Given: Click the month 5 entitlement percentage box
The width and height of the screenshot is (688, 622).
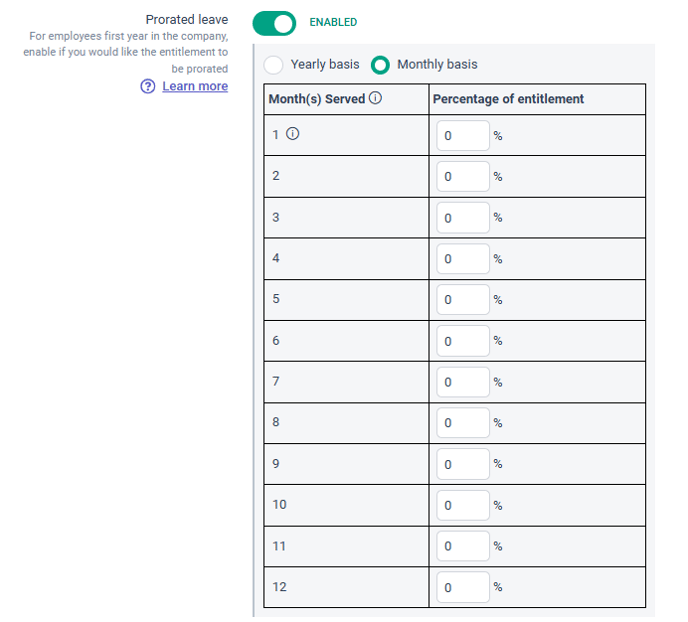Looking at the screenshot, I should point(463,300).
